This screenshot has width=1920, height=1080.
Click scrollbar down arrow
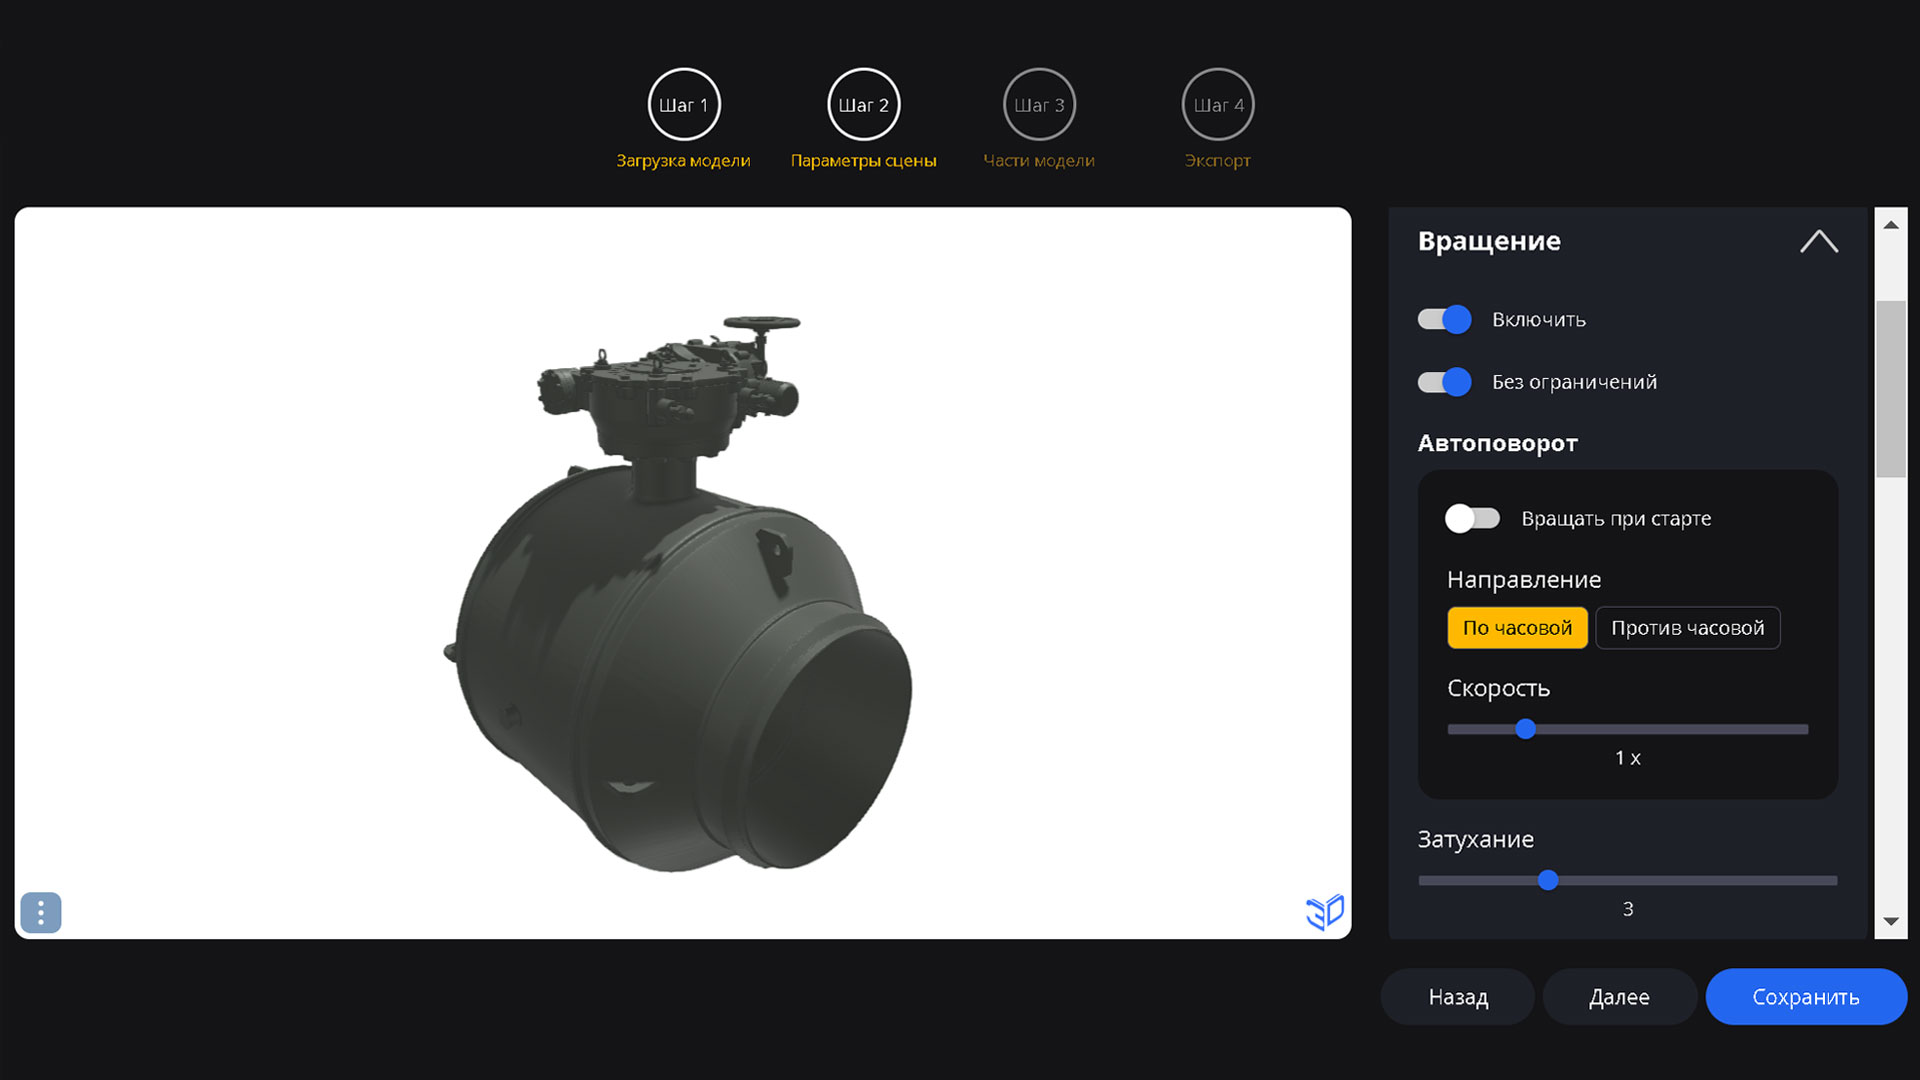(1890, 921)
